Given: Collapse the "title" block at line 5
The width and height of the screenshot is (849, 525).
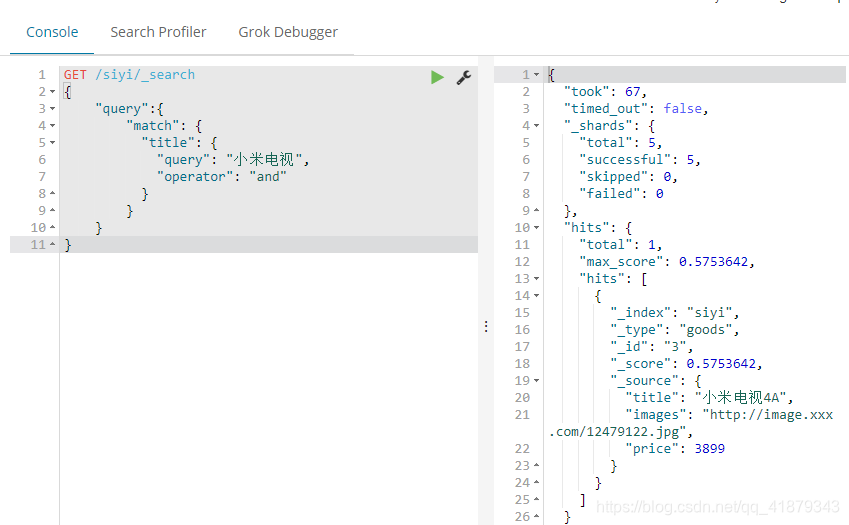Looking at the screenshot, I should pos(53,143).
